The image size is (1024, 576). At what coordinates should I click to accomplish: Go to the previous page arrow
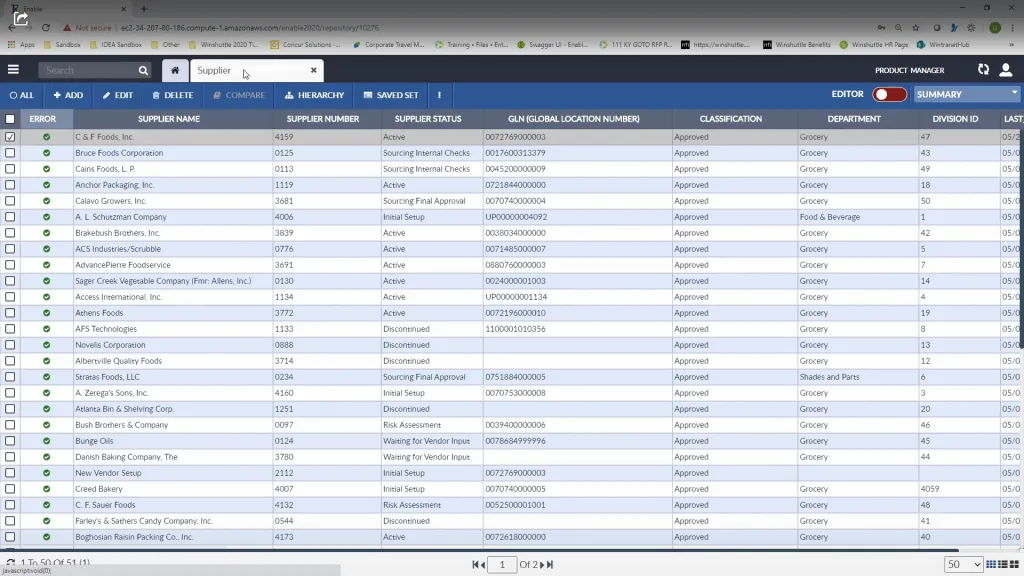(x=483, y=564)
